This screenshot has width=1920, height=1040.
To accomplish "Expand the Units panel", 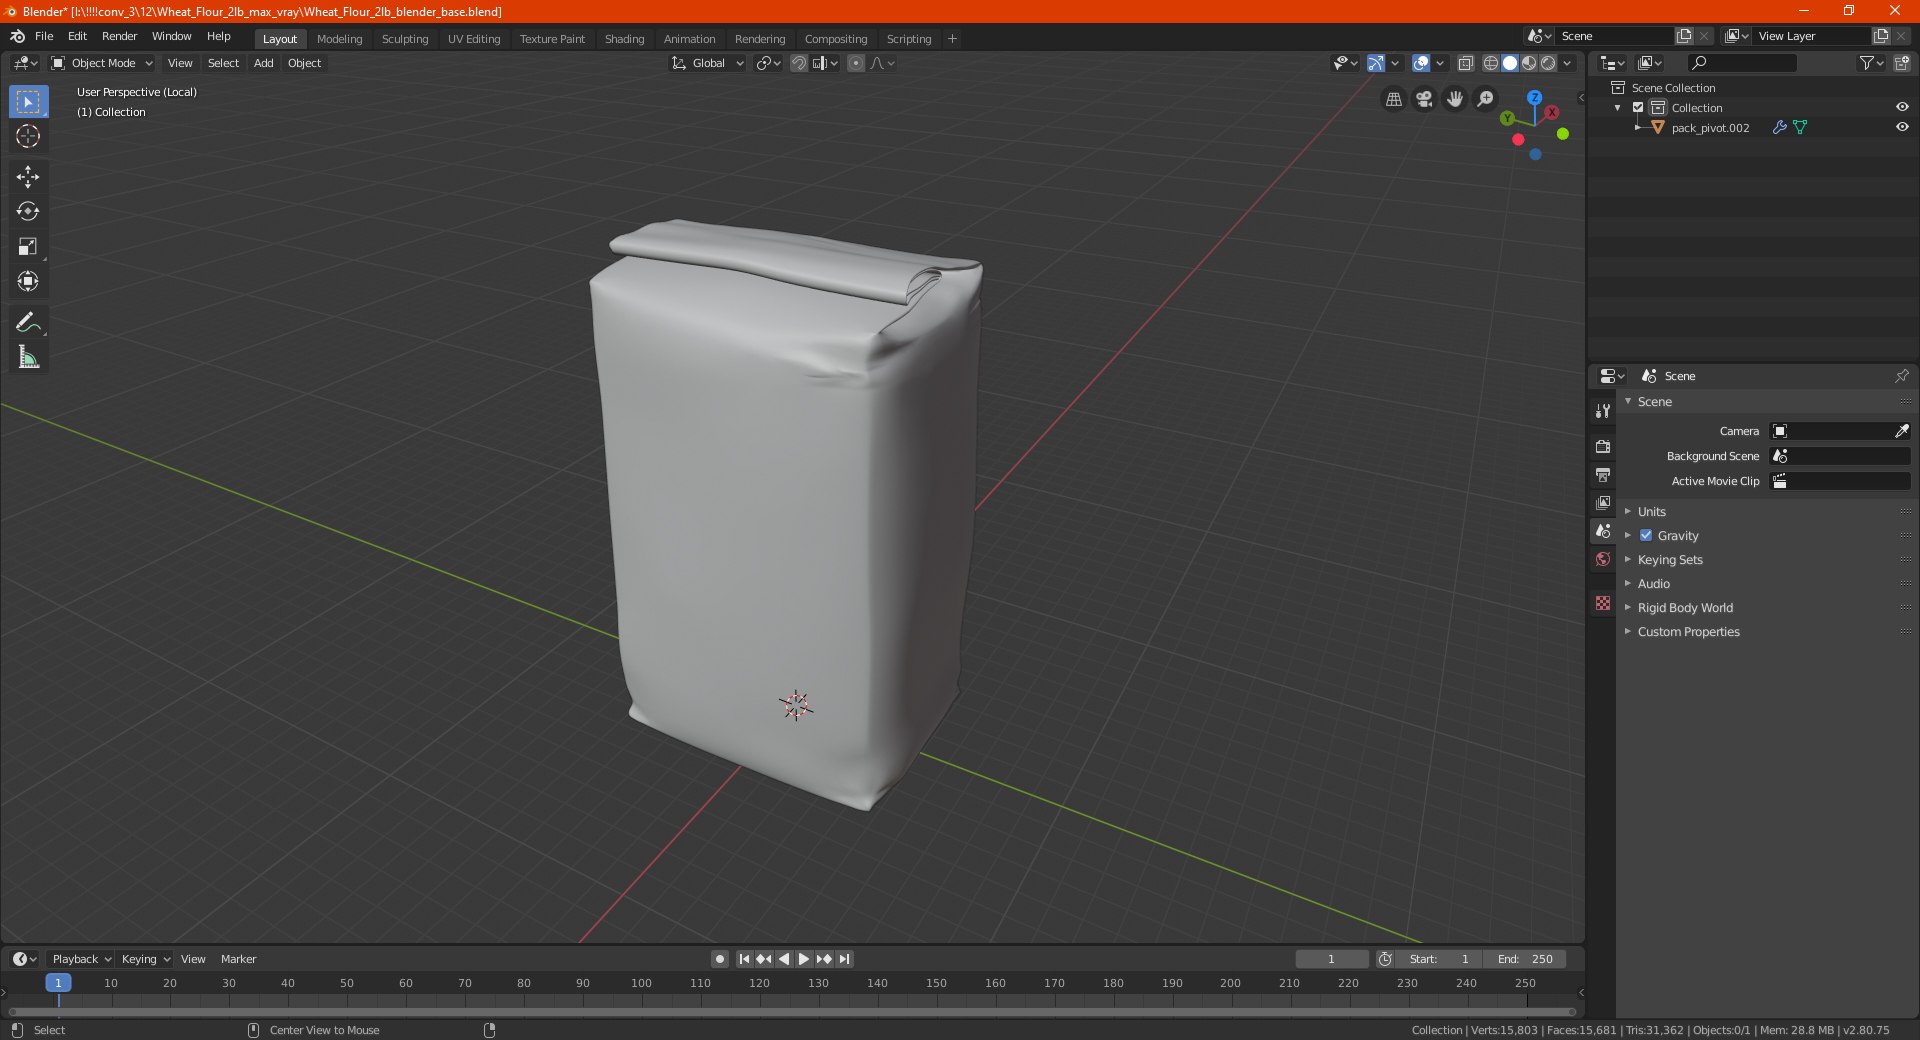I will [x=1651, y=511].
